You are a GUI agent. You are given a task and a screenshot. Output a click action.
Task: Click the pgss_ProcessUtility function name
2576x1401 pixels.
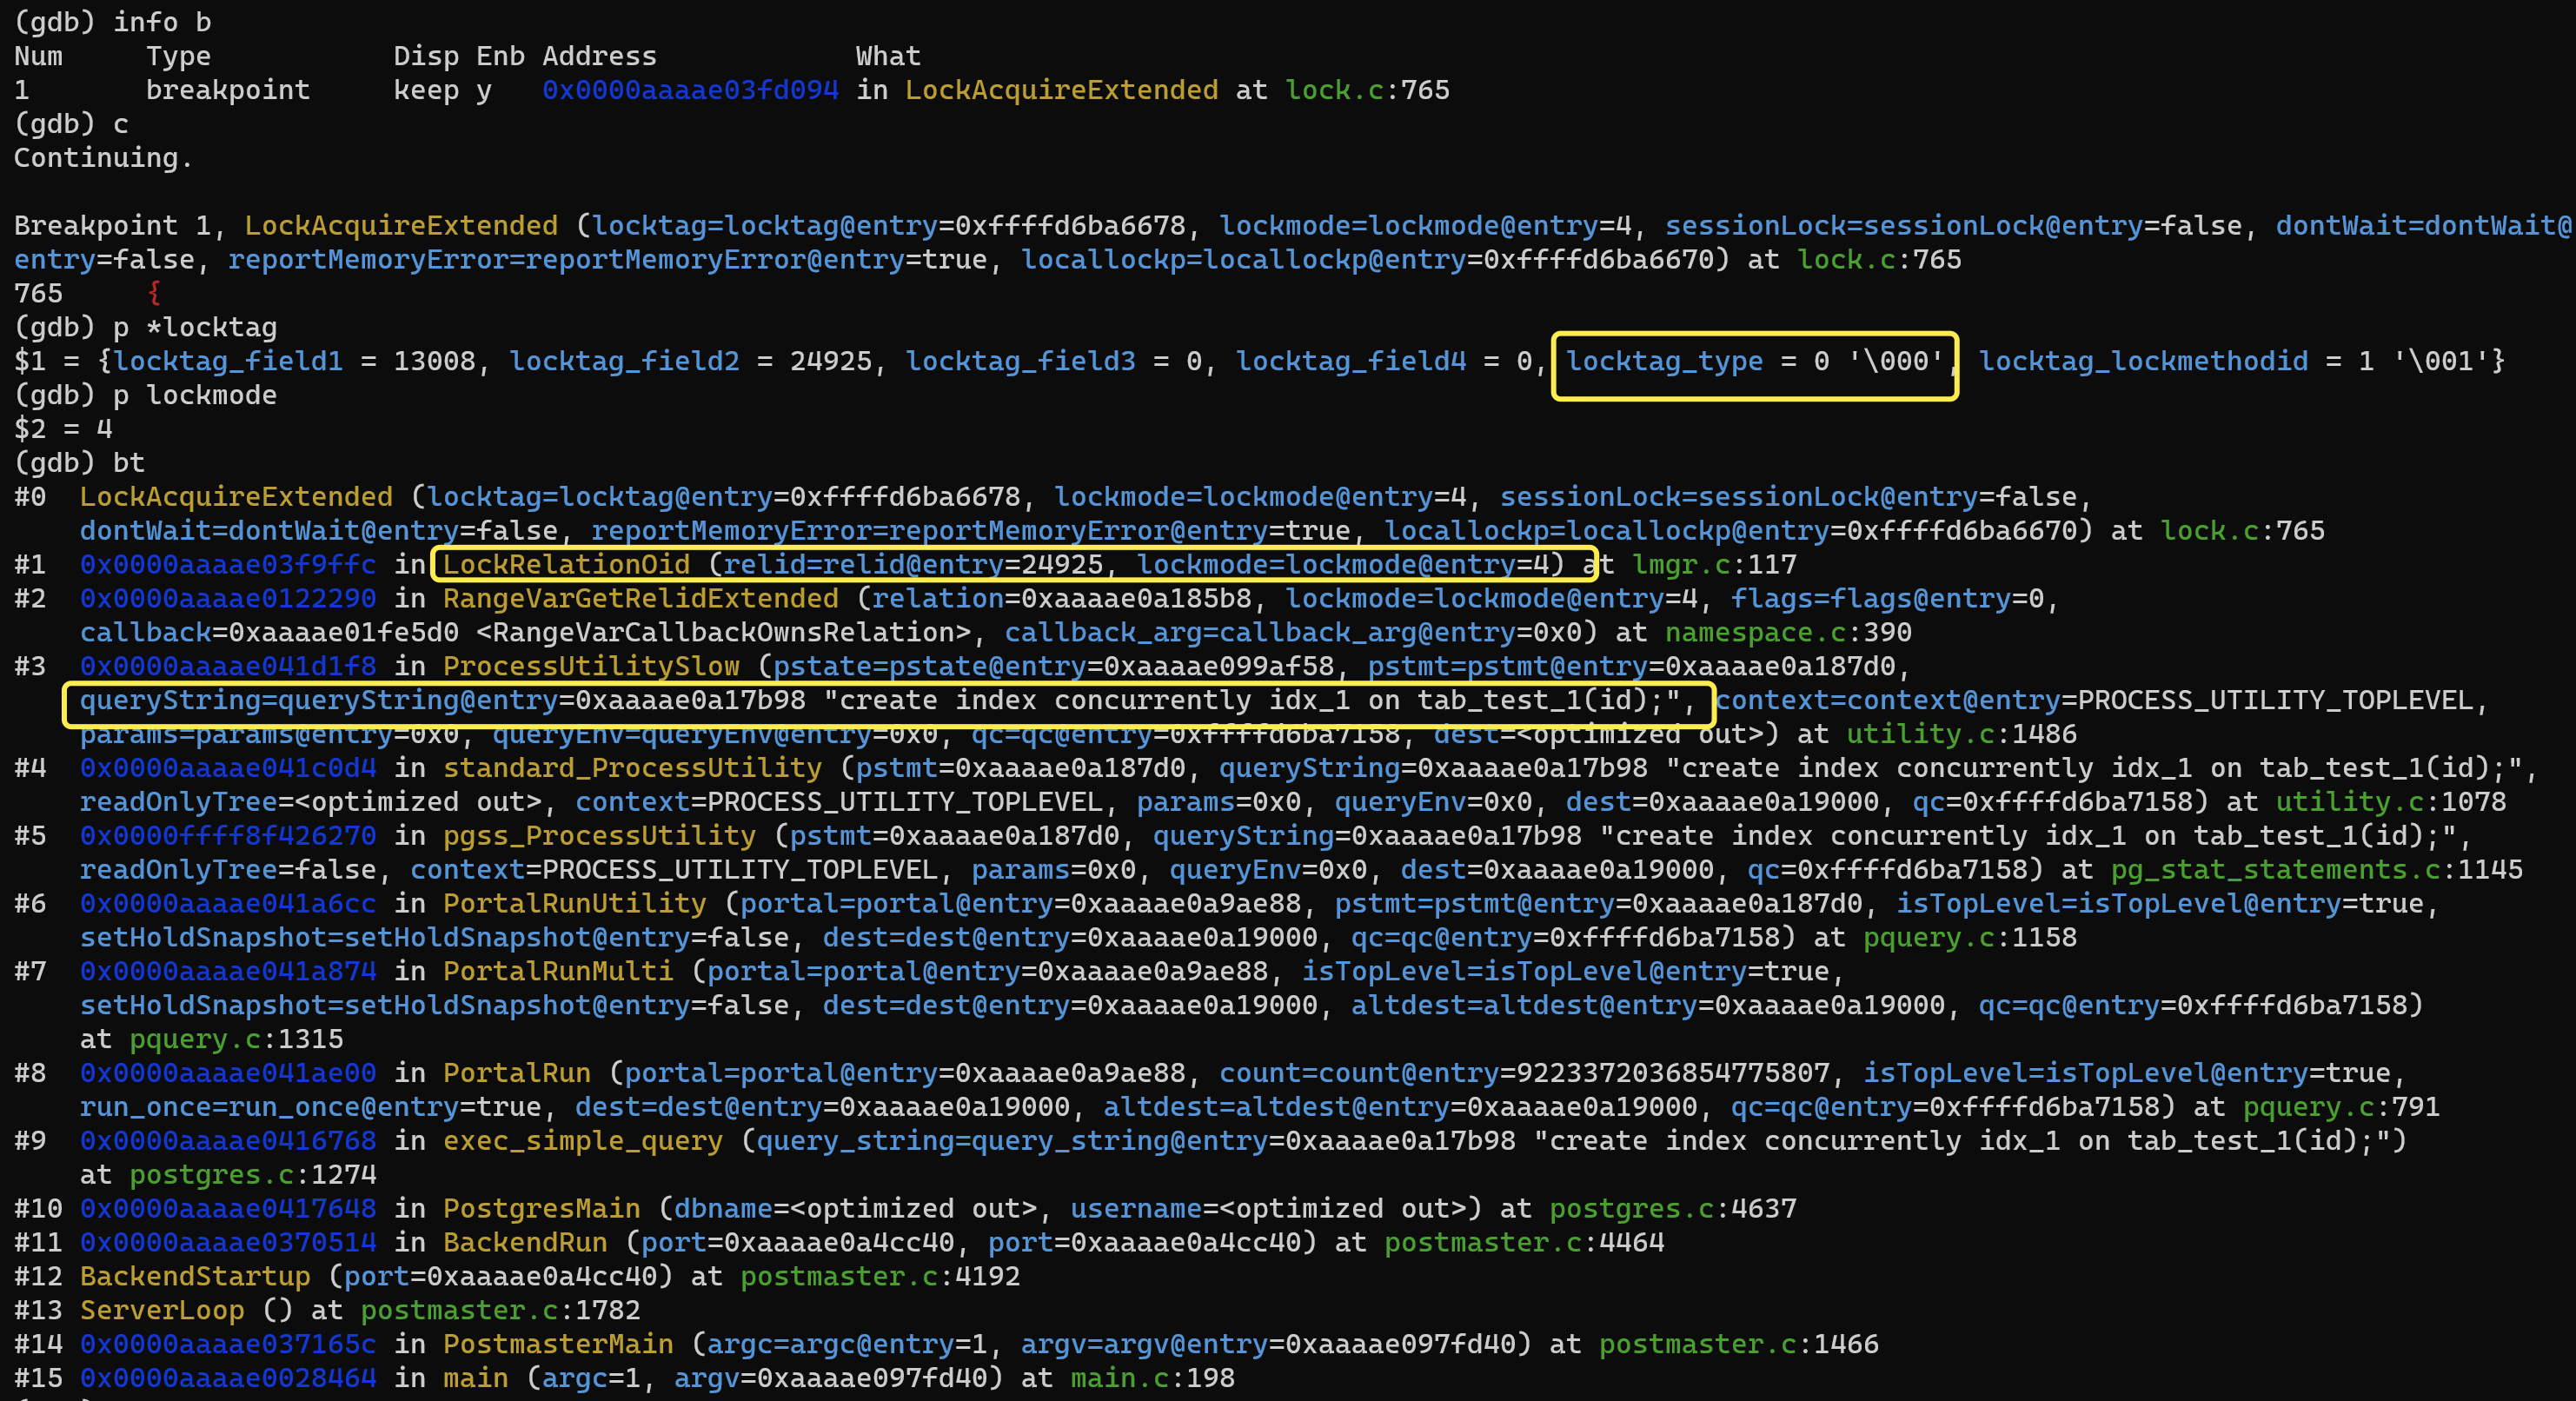[599, 836]
